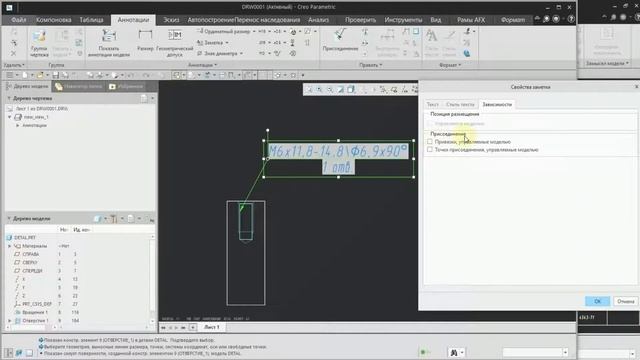Click the save icon in quick toolbar
The image size is (640, 360).
[x=56, y=75]
